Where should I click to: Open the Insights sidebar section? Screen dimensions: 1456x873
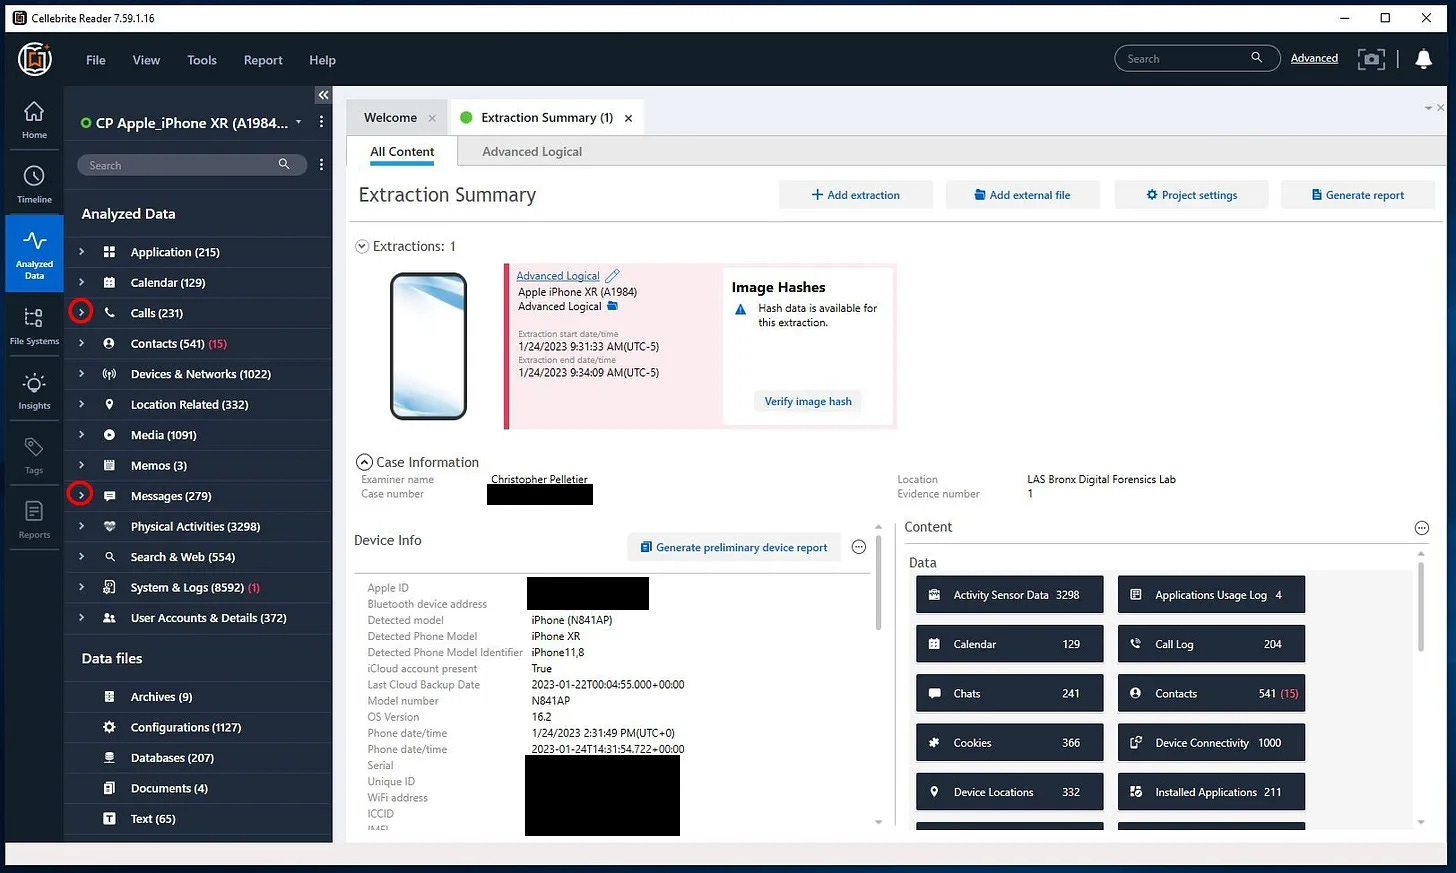[x=34, y=391]
